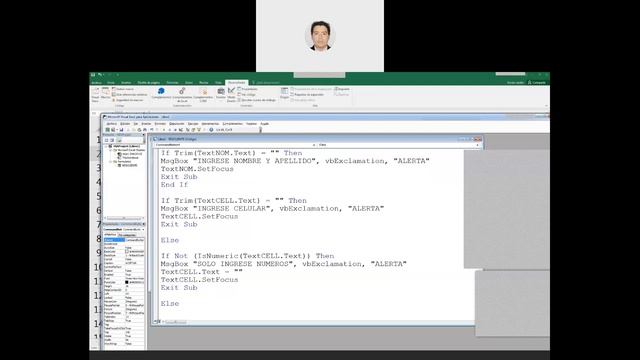
Task: Open the Click procedure dropdown in code window
Action: point(477,144)
